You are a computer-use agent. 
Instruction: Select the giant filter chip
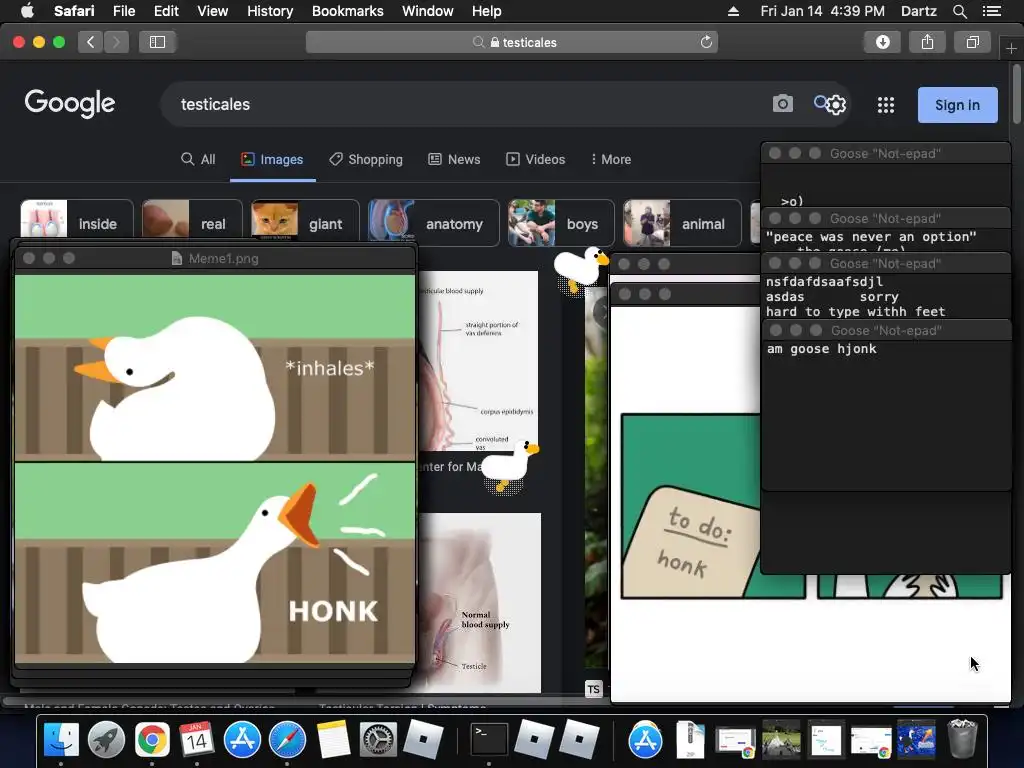point(305,224)
